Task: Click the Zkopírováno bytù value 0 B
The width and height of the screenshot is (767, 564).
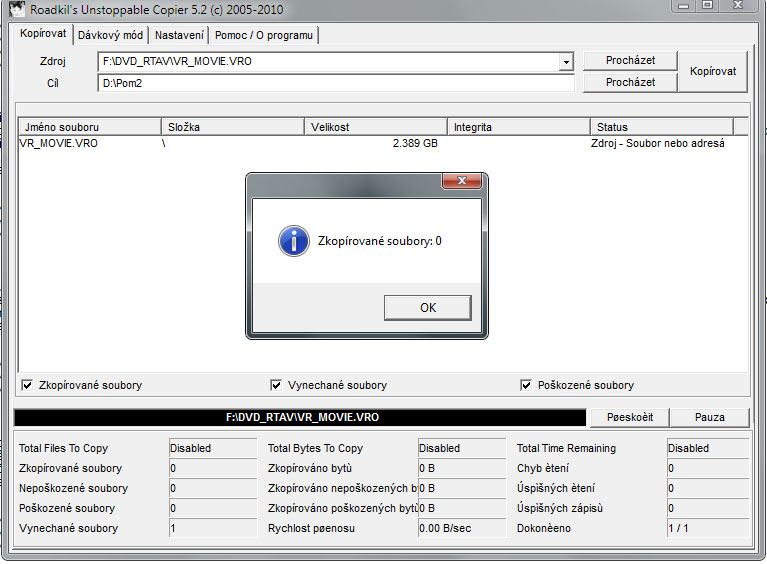Action: [x=461, y=468]
